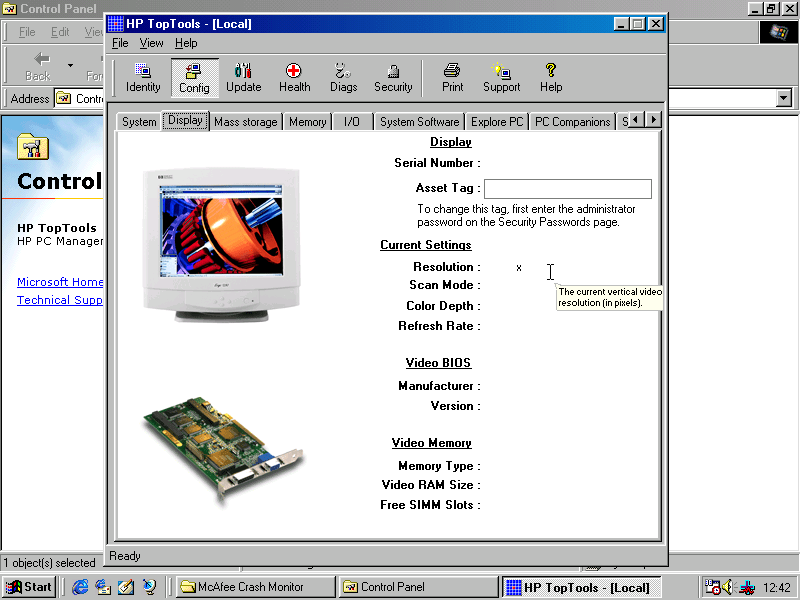Open the Support lightbulb icon
This screenshot has height=600, width=800.
pos(501,78)
